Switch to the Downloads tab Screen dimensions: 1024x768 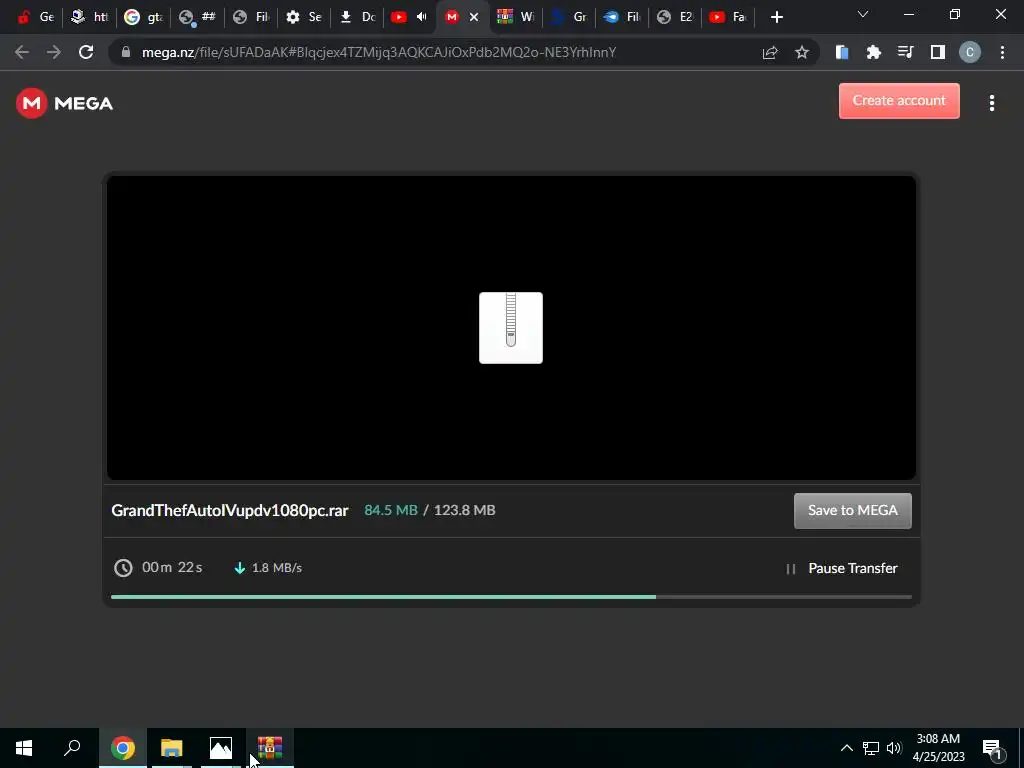[358, 17]
